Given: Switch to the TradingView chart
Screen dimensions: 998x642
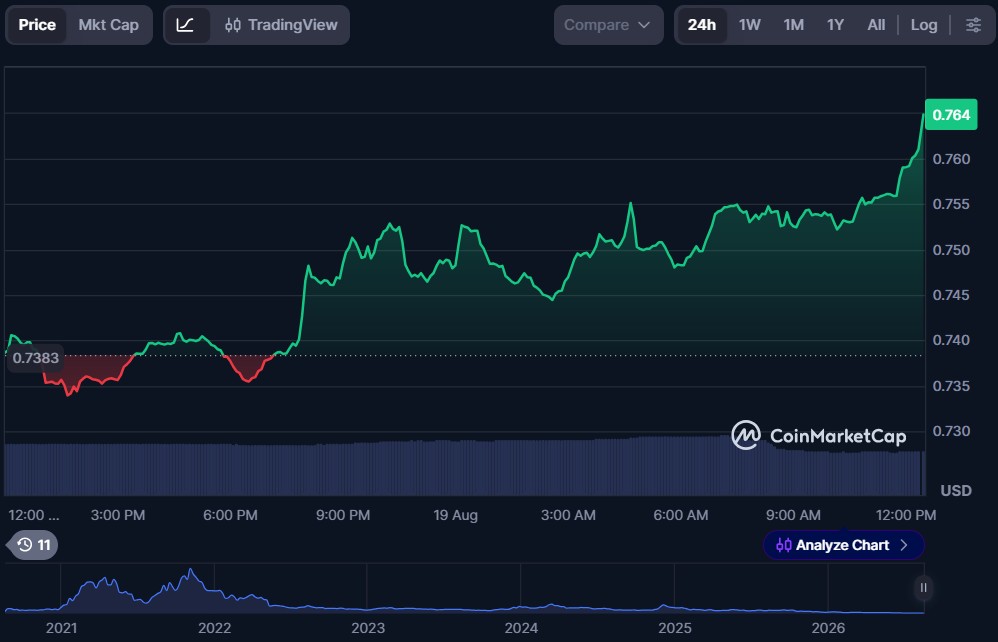Looking at the screenshot, I should point(281,25).
